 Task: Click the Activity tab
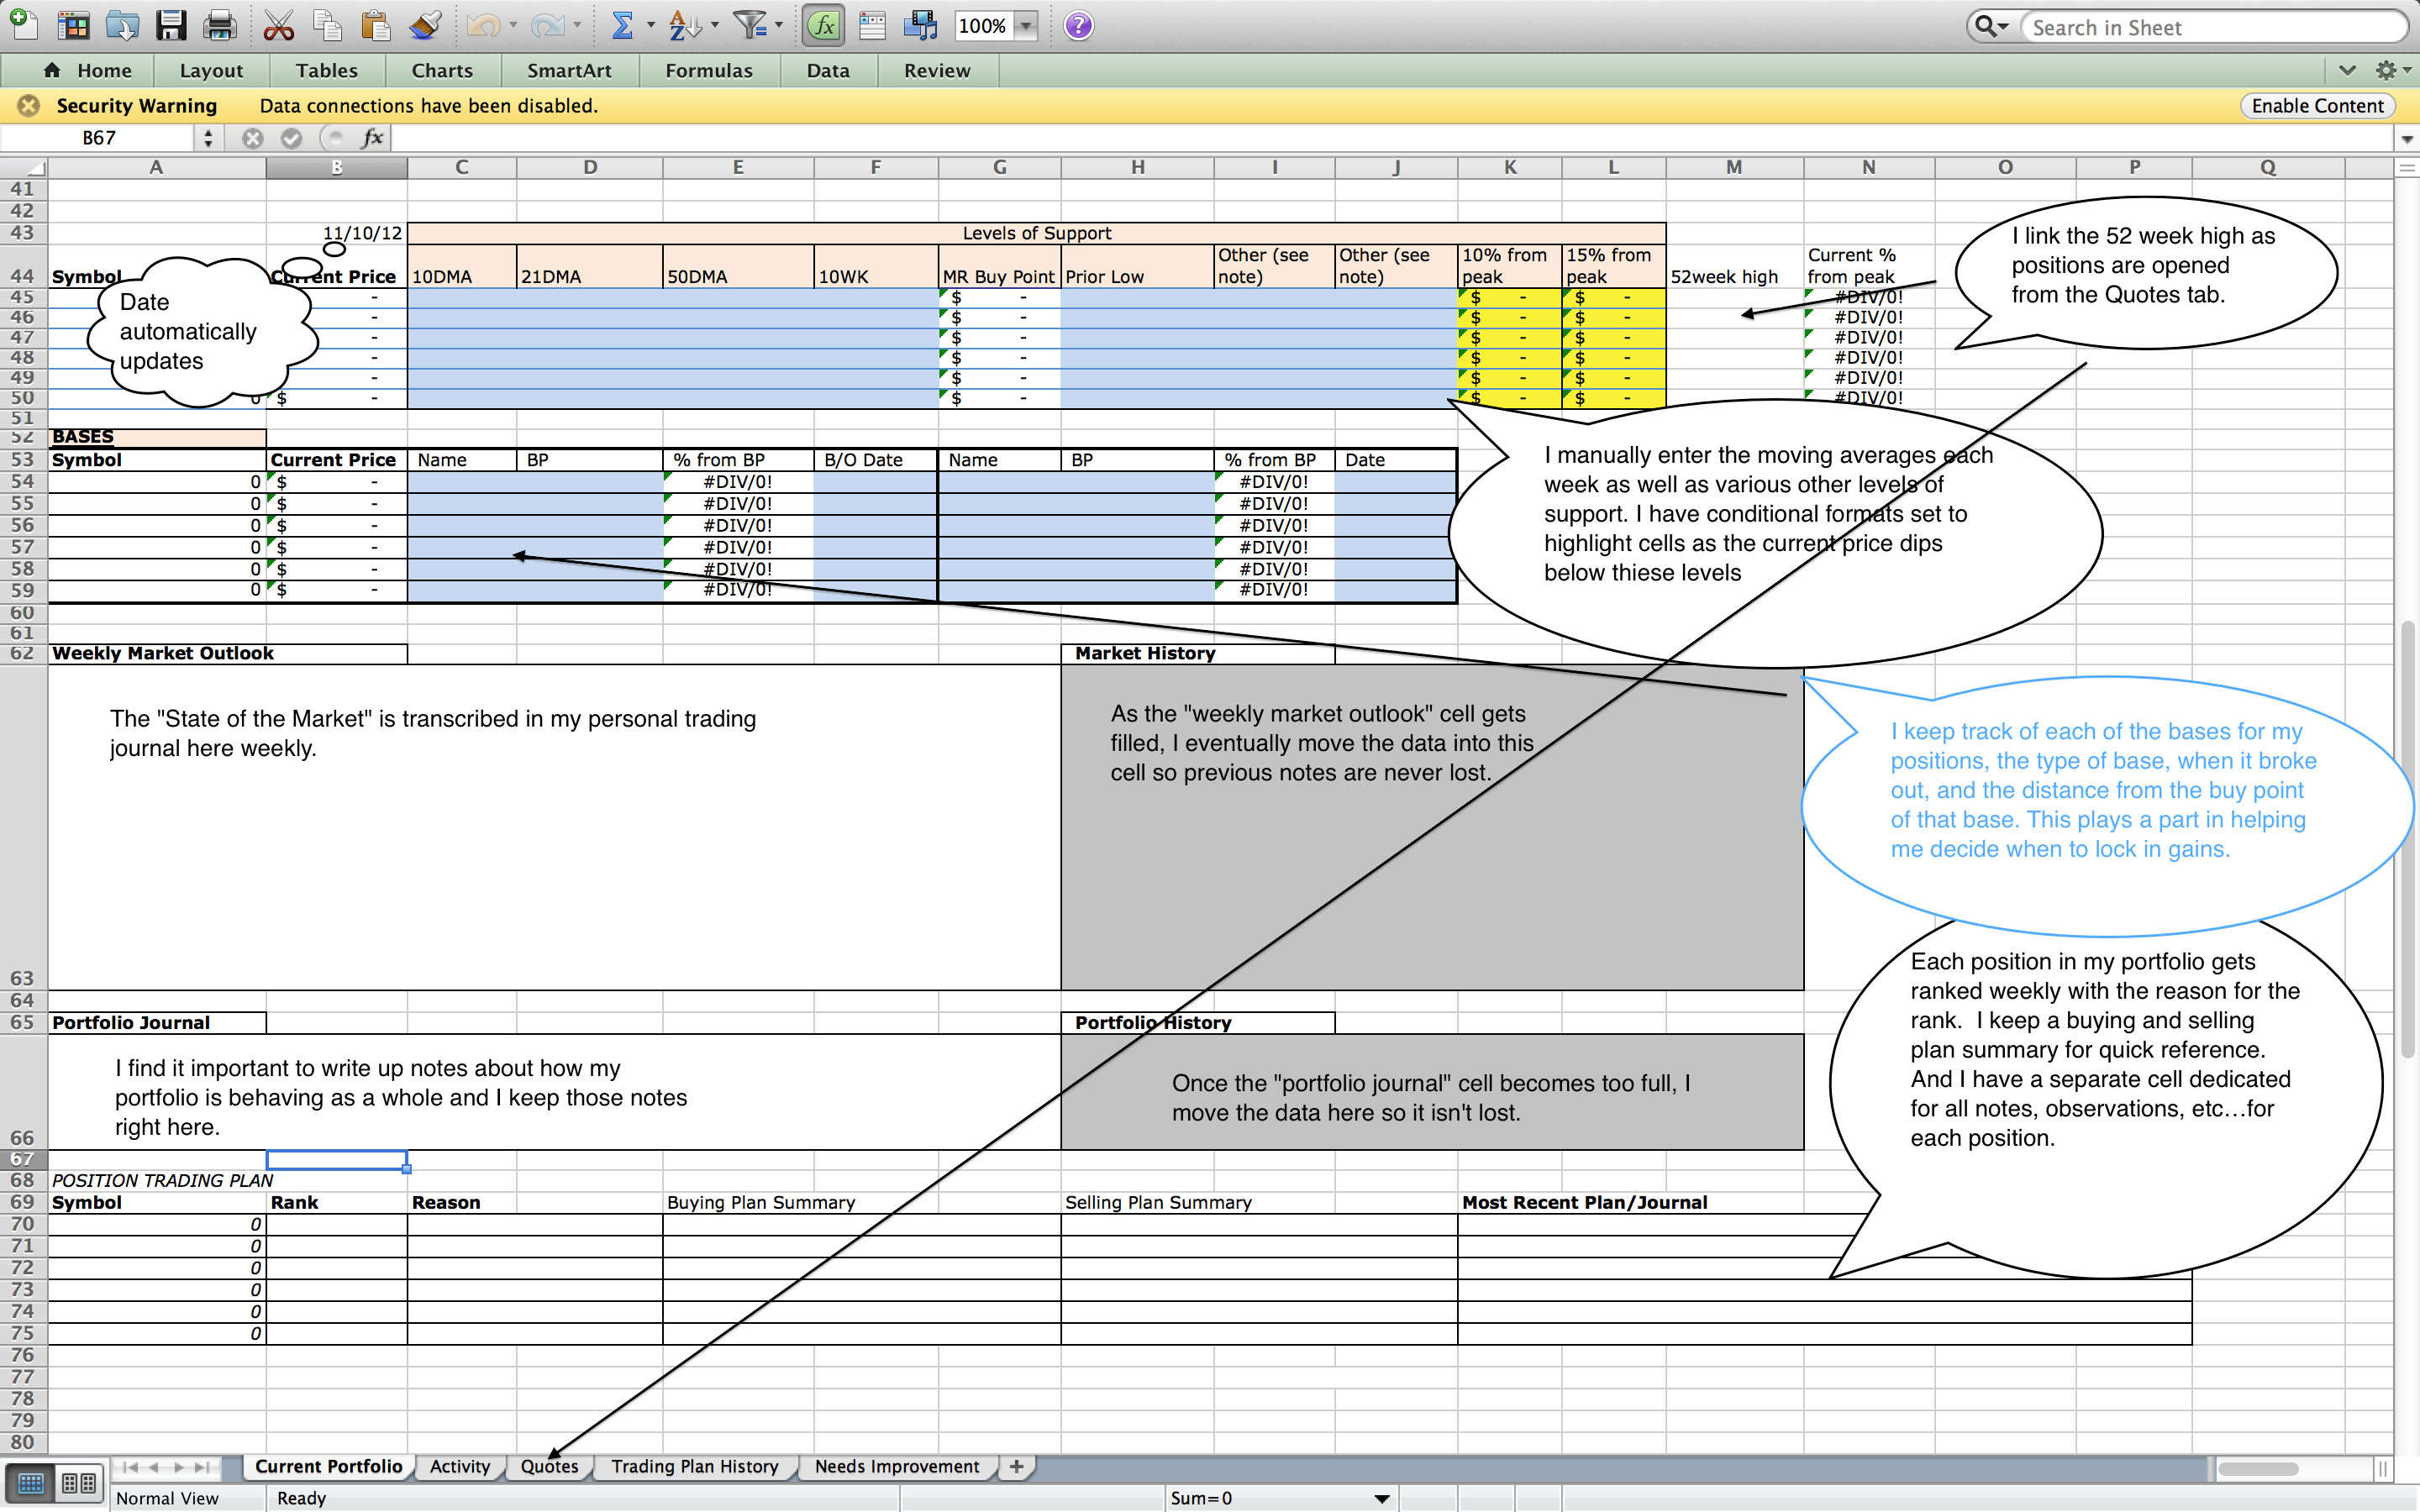(461, 1467)
